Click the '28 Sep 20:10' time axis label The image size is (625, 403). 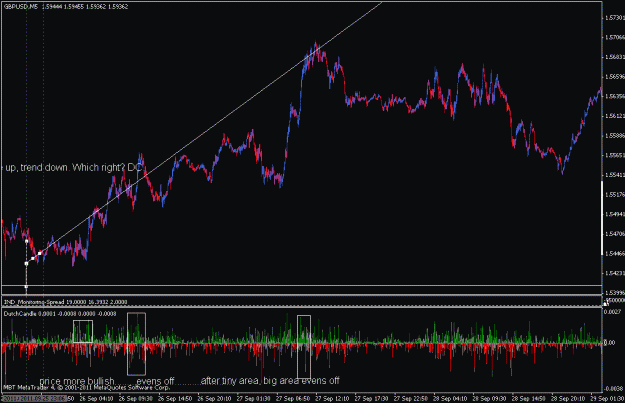[568, 399]
